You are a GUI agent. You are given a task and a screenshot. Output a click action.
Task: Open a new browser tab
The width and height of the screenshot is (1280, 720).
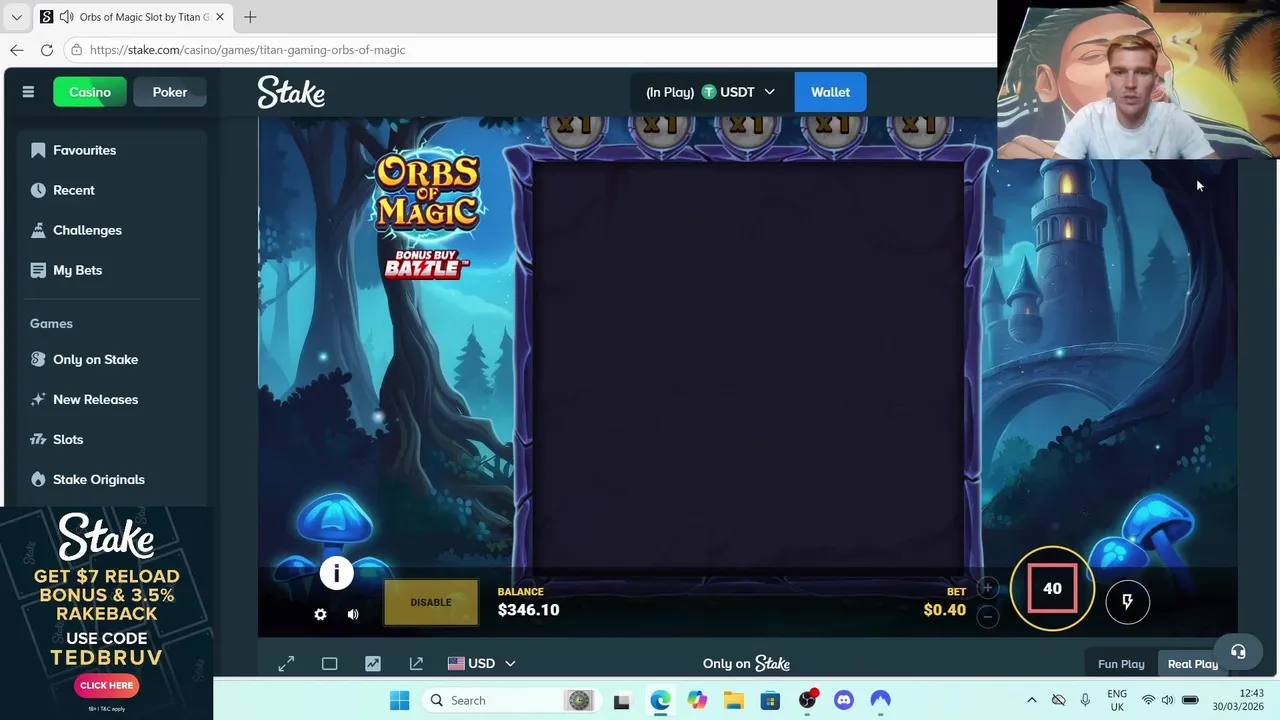250,17
